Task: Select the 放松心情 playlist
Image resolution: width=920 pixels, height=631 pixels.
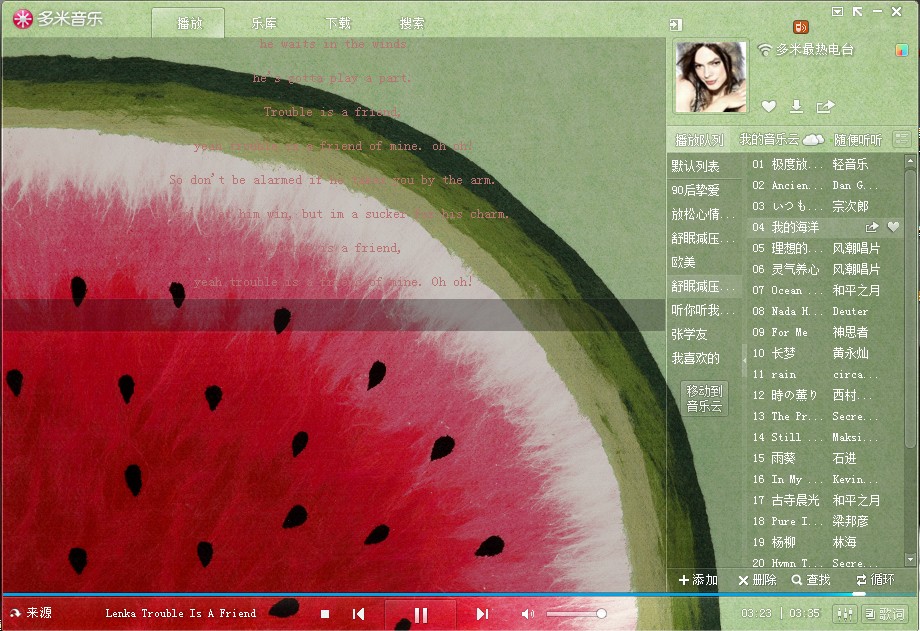Action: click(704, 214)
